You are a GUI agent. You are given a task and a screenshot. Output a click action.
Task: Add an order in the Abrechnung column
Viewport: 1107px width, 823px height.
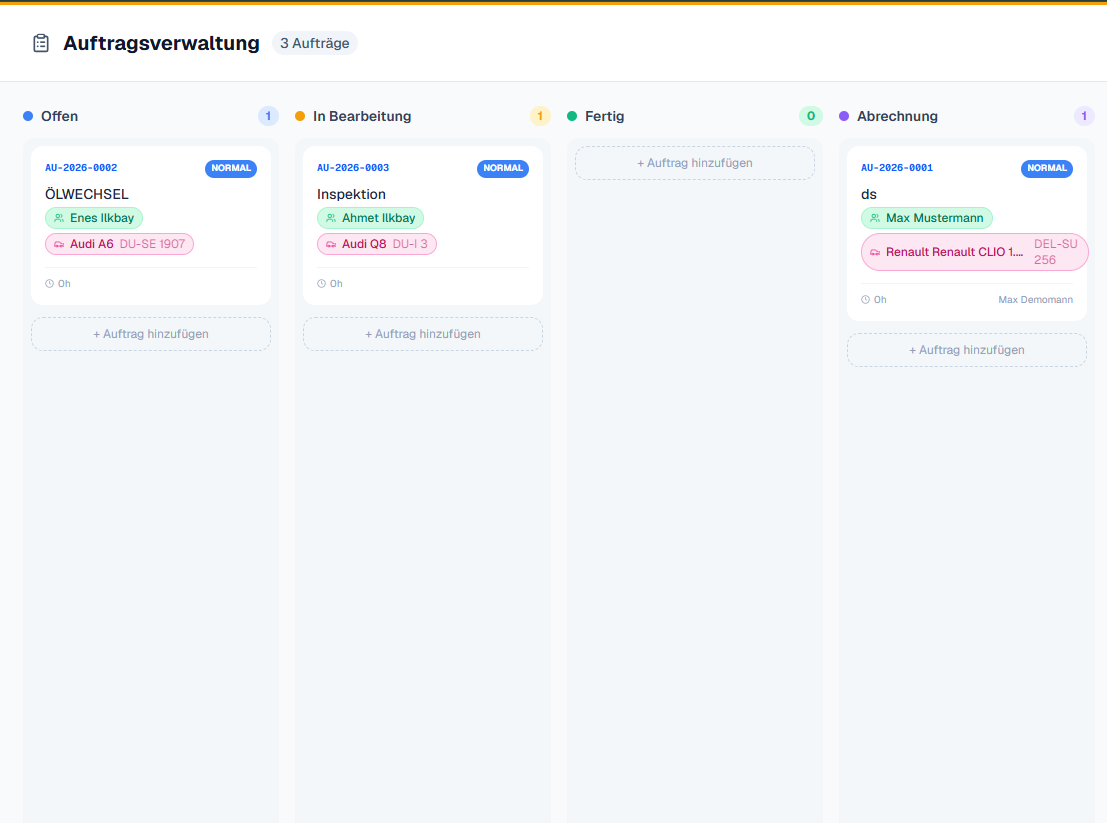(967, 350)
